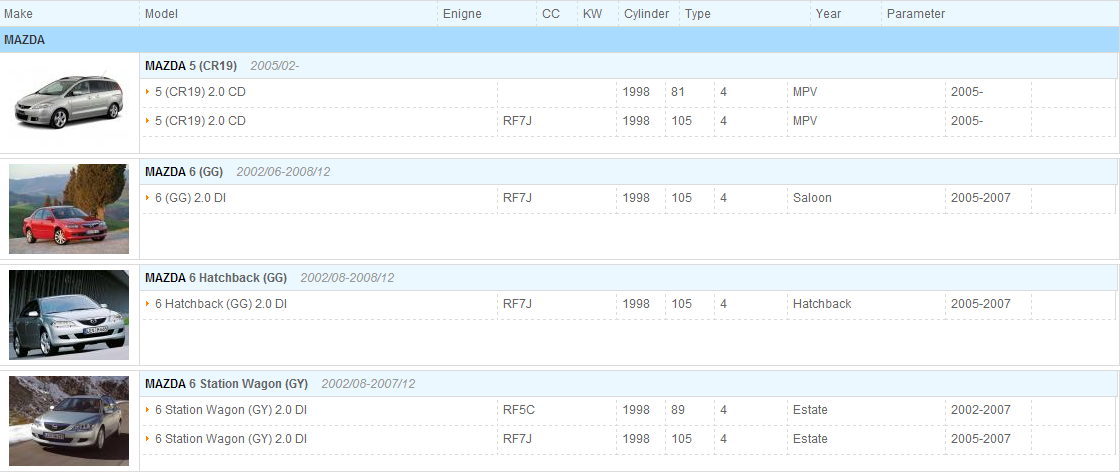
Task: Click the Saloon type cell
Action: pos(812,198)
